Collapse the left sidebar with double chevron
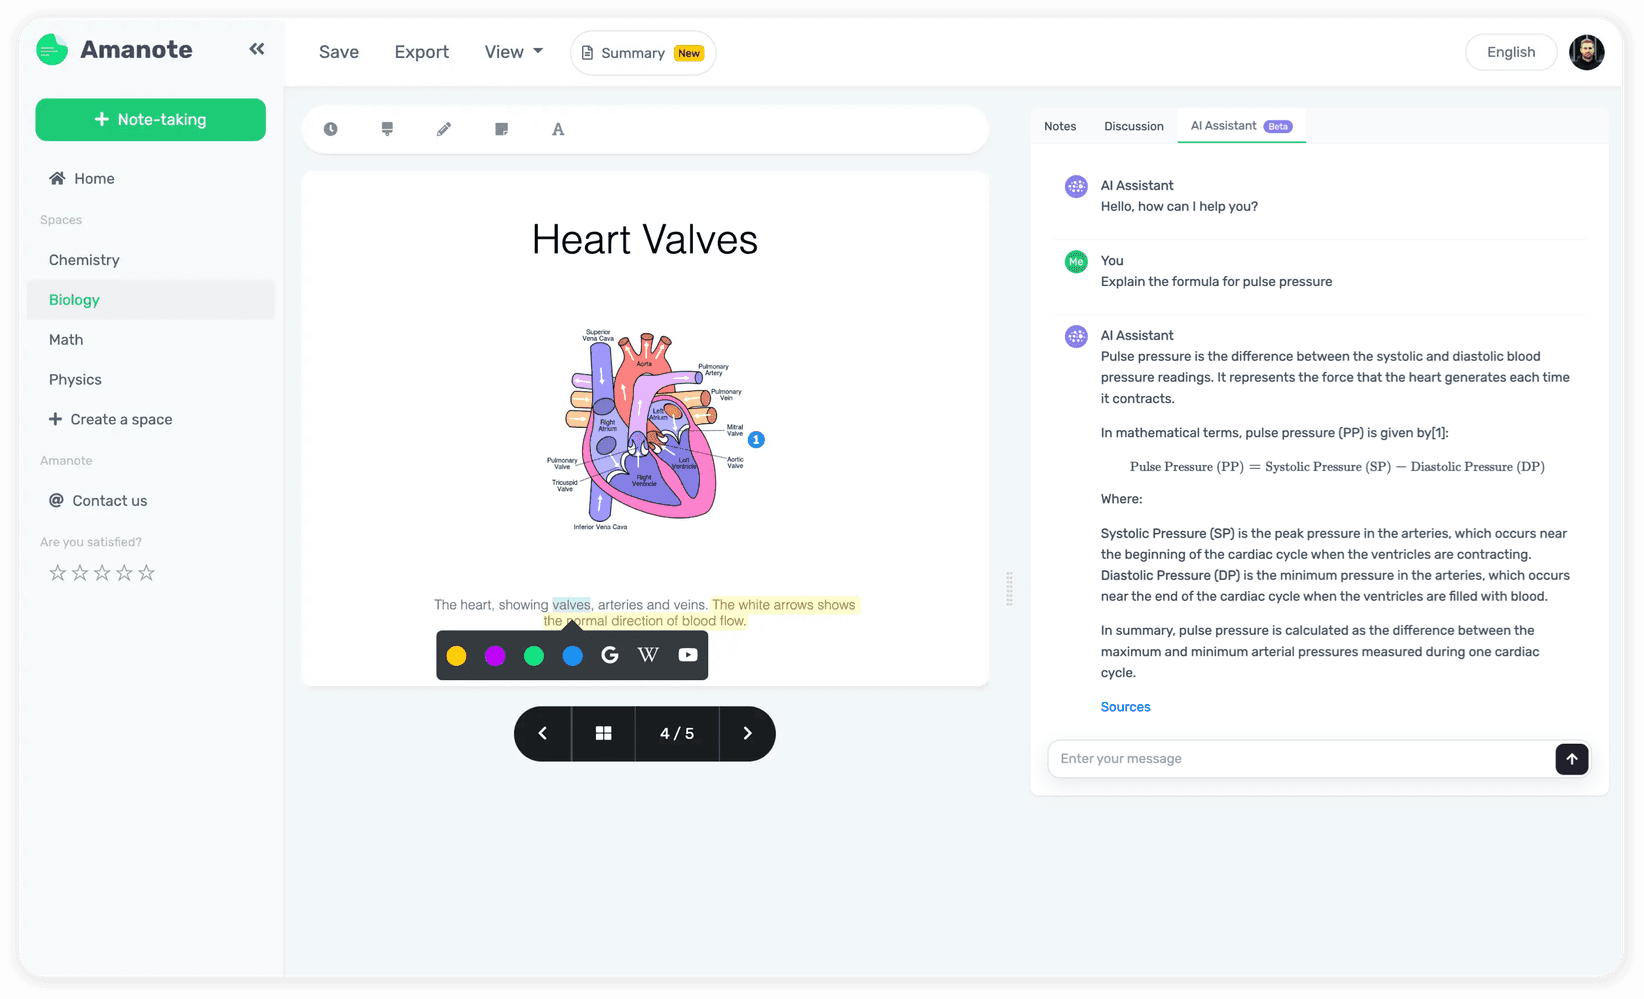 256,48
